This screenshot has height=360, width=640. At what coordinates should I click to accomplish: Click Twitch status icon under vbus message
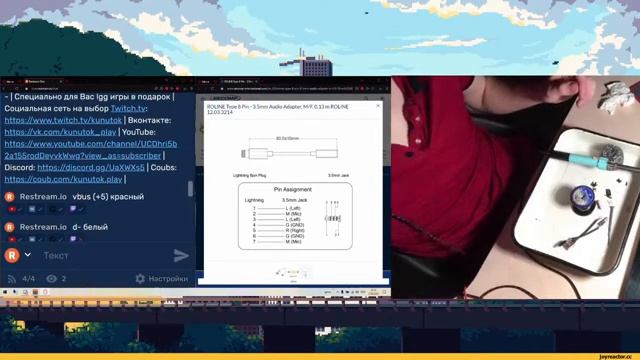click(x=73, y=209)
